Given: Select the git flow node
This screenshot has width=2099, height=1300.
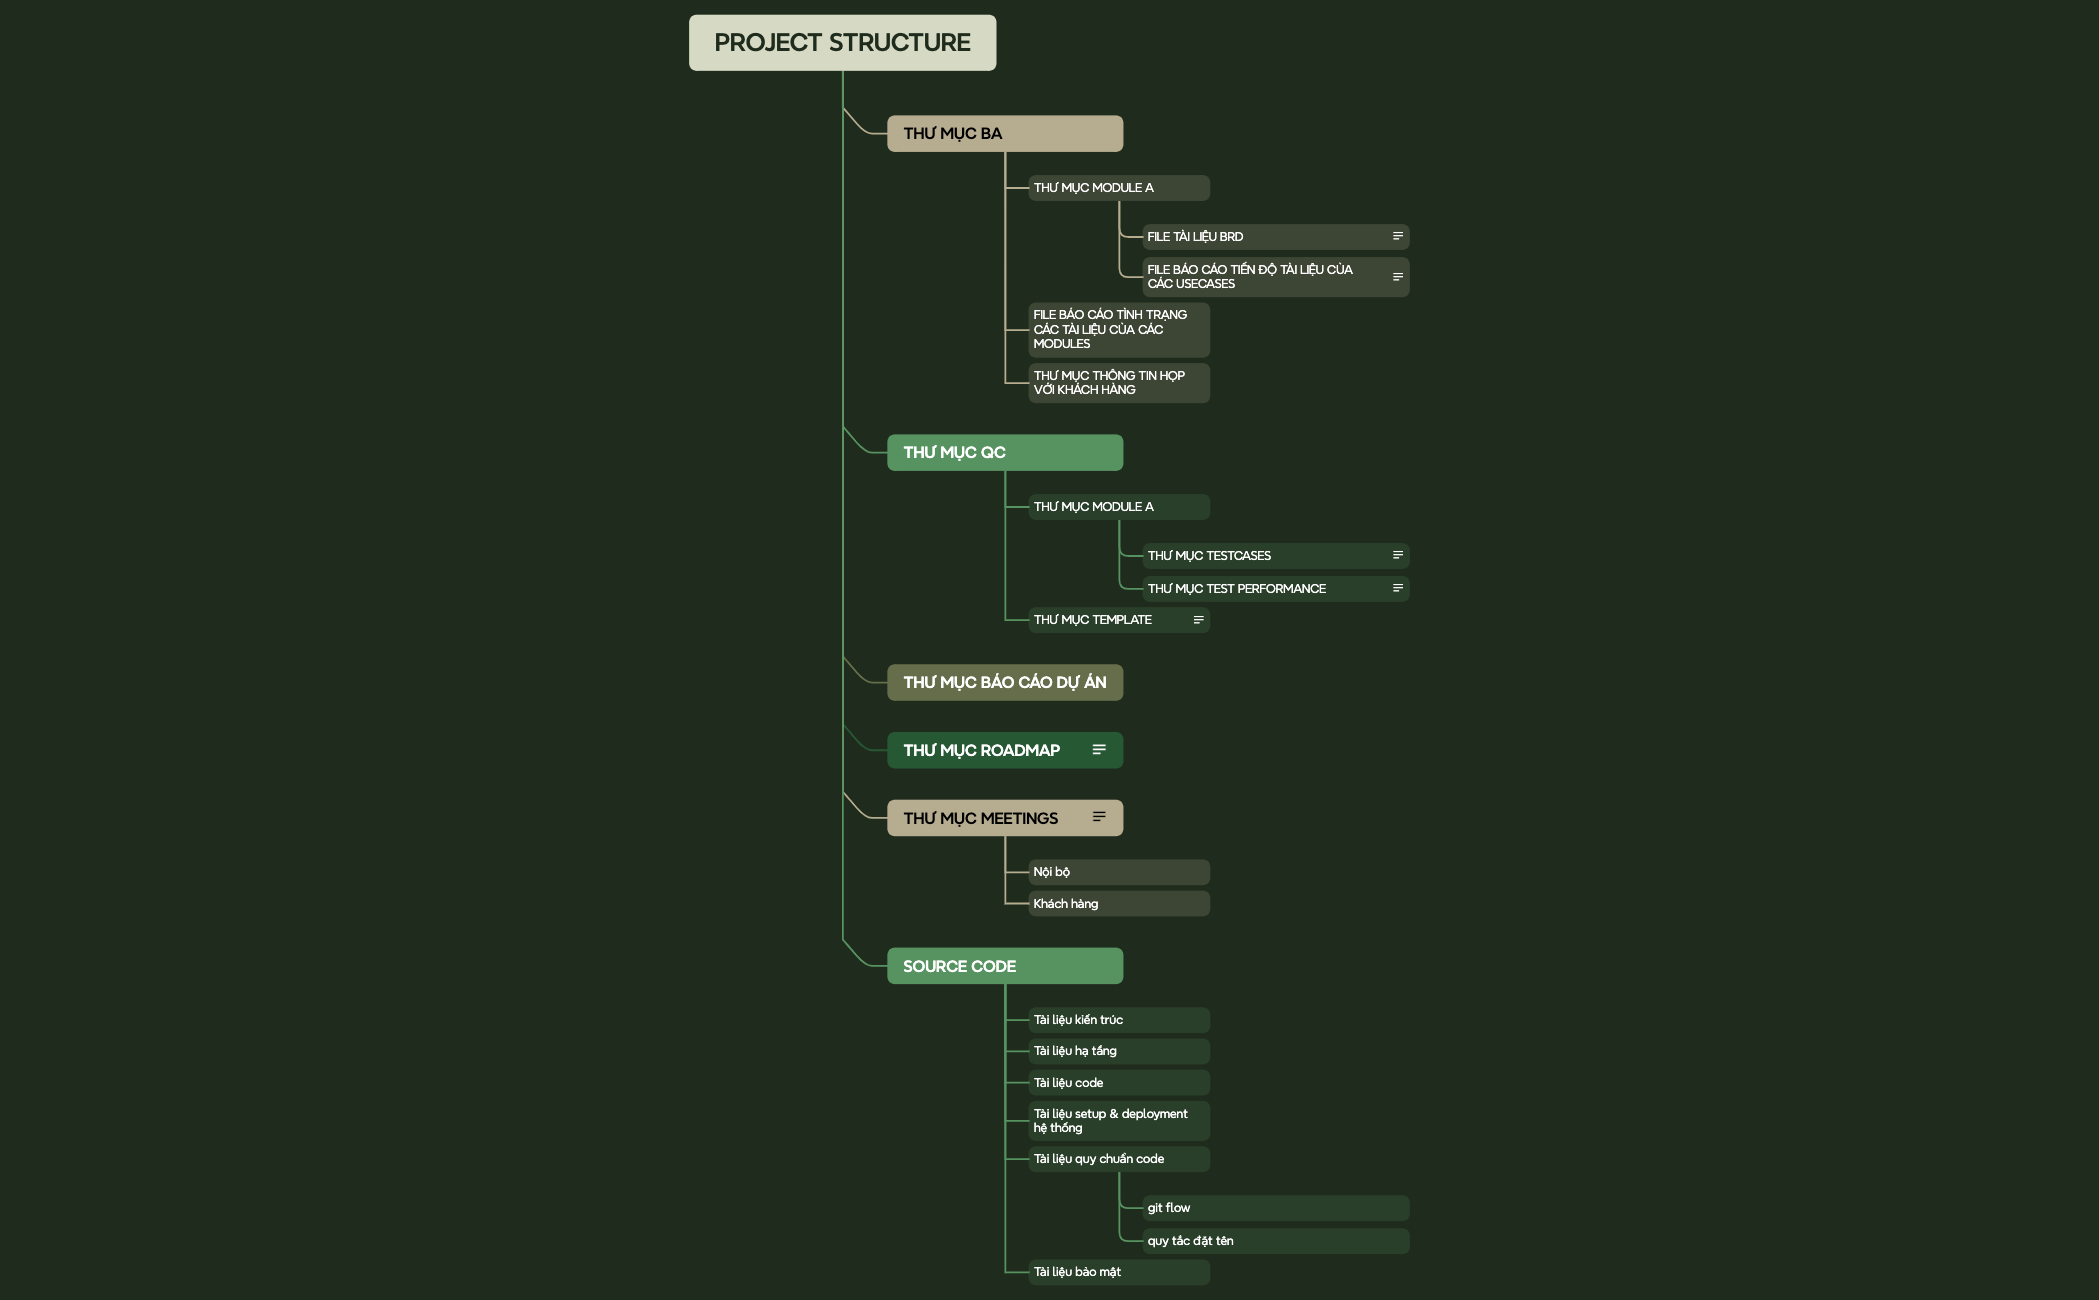Looking at the screenshot, I should coord(1276,1208).
